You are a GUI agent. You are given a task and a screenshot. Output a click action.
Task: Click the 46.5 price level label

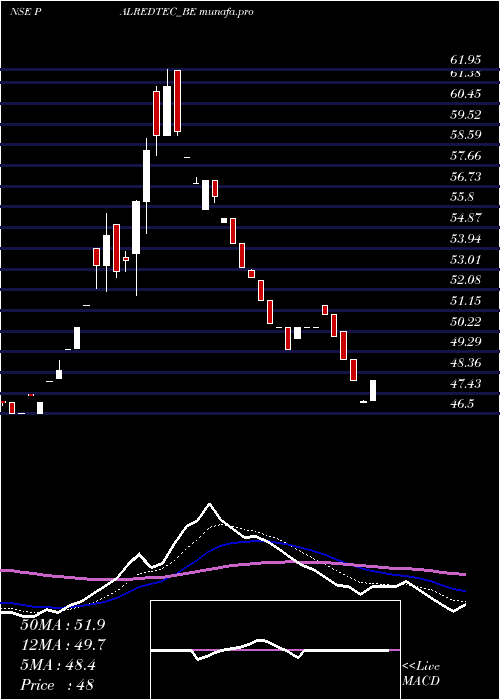point(462,404)
